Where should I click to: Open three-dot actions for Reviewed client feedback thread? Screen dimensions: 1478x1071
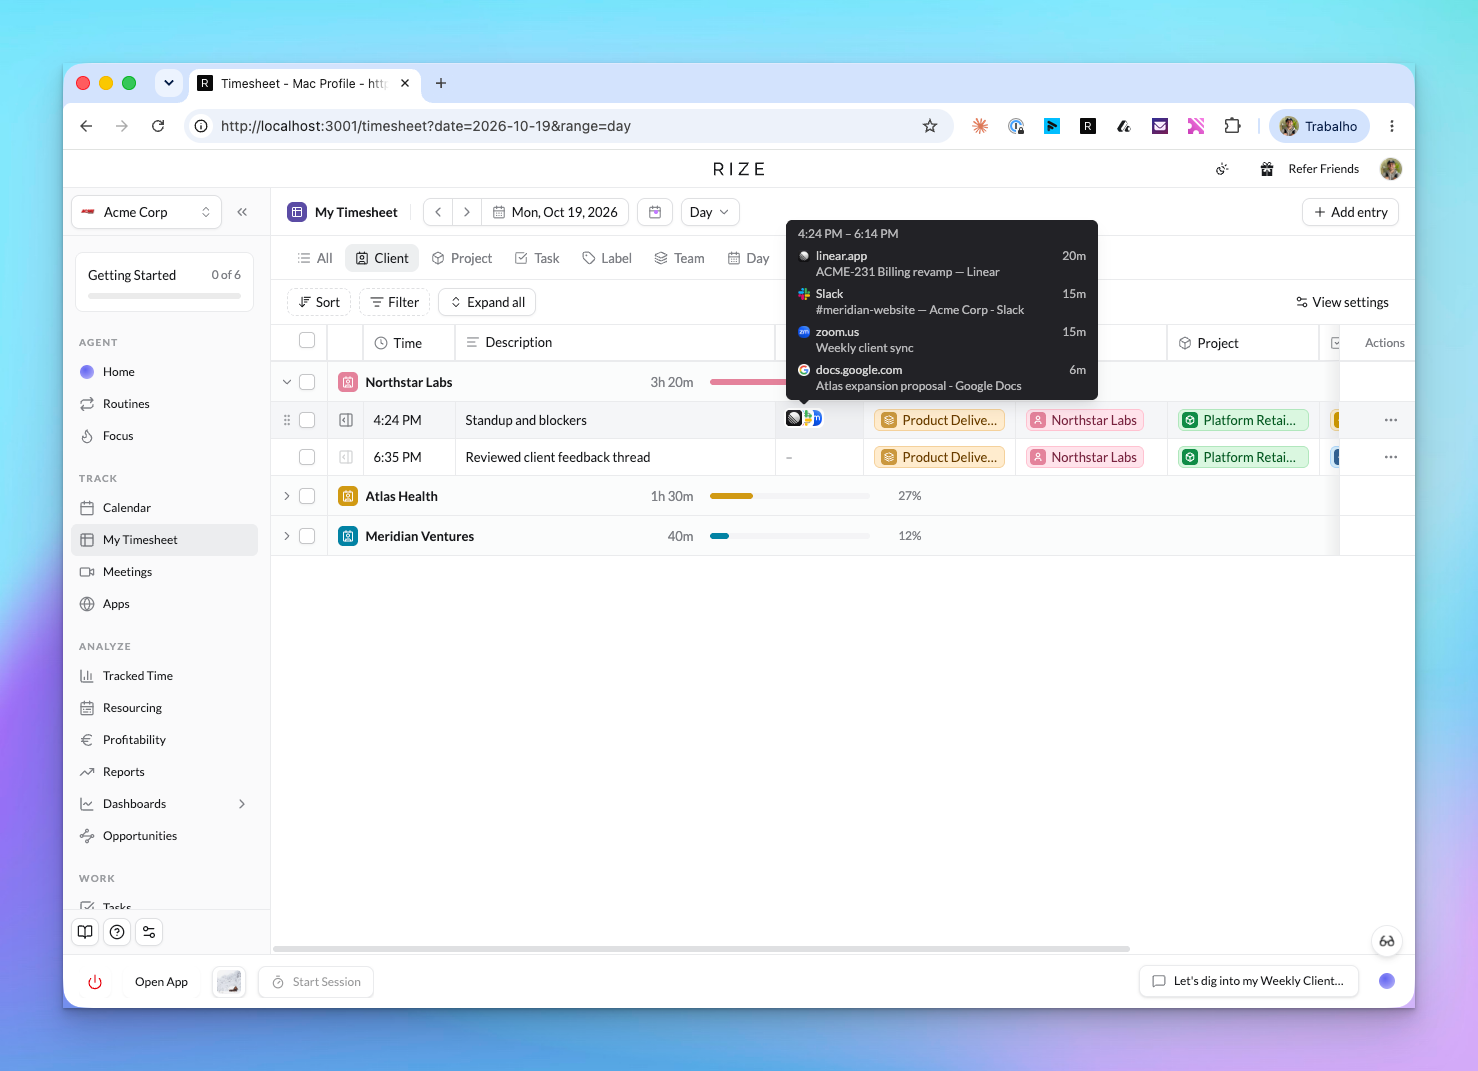pyautogui.click(x=1391, y=457)
